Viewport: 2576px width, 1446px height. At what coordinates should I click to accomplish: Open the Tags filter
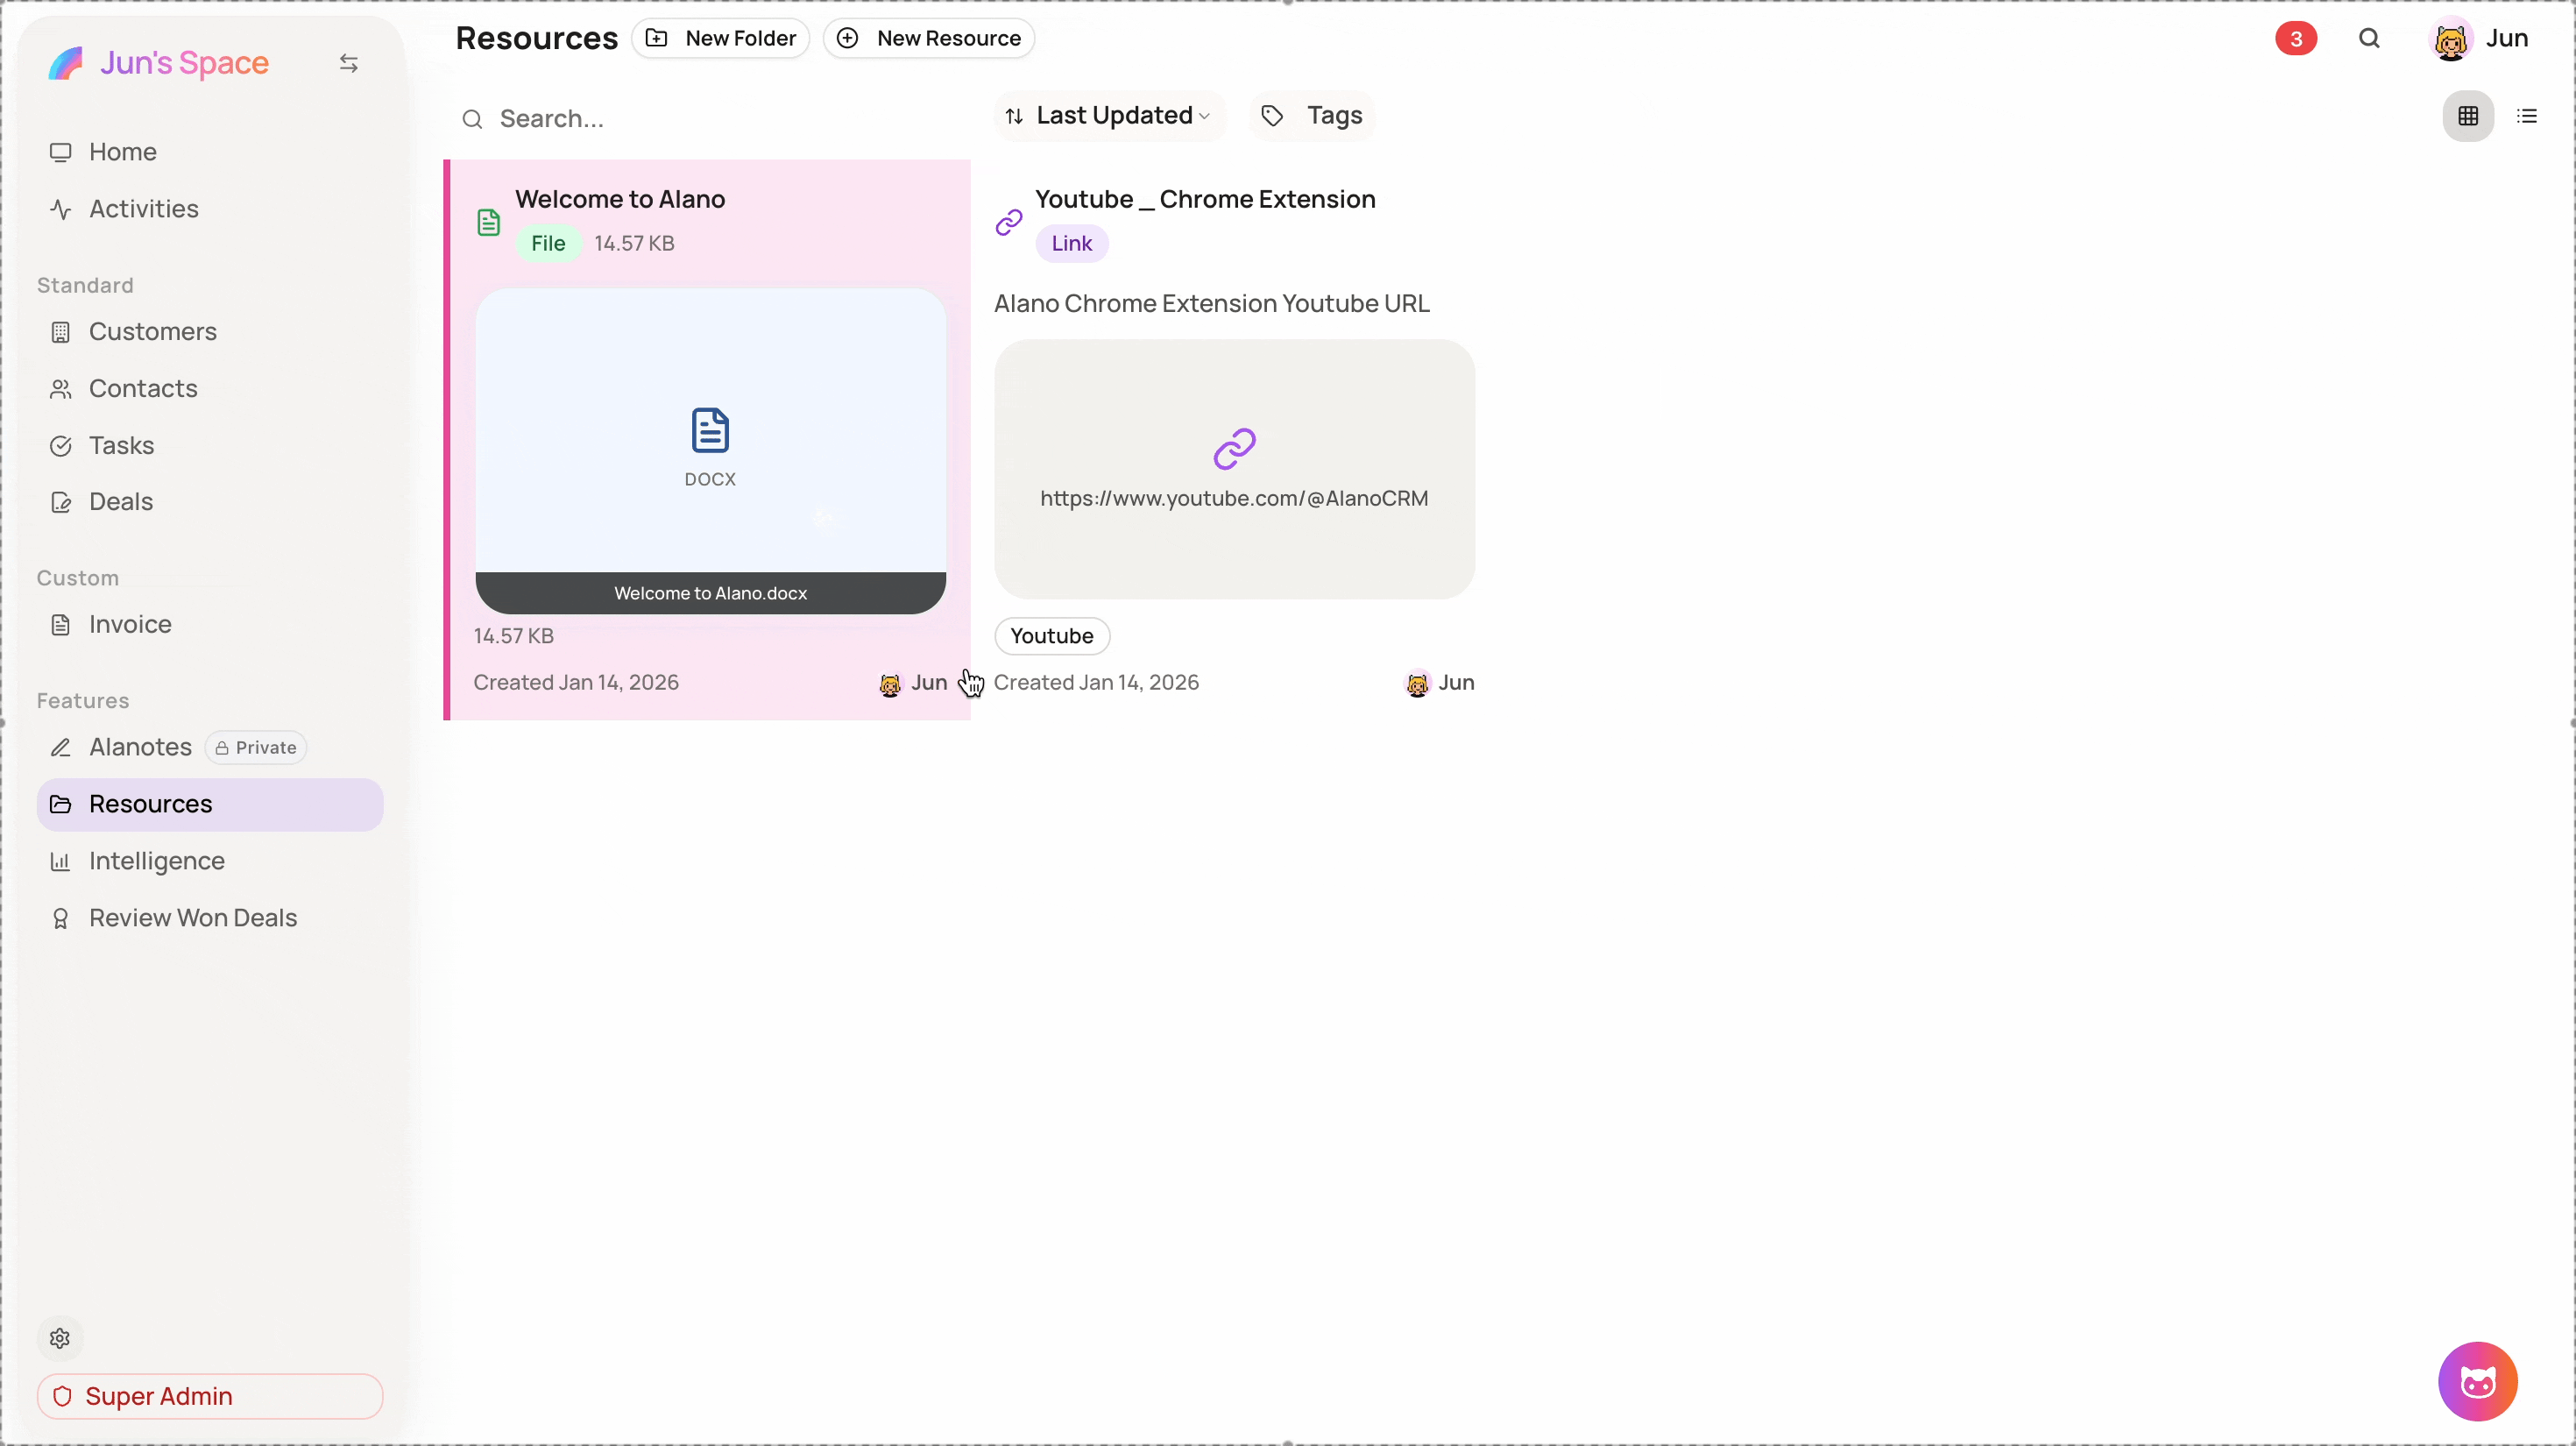click(1312, 116)
